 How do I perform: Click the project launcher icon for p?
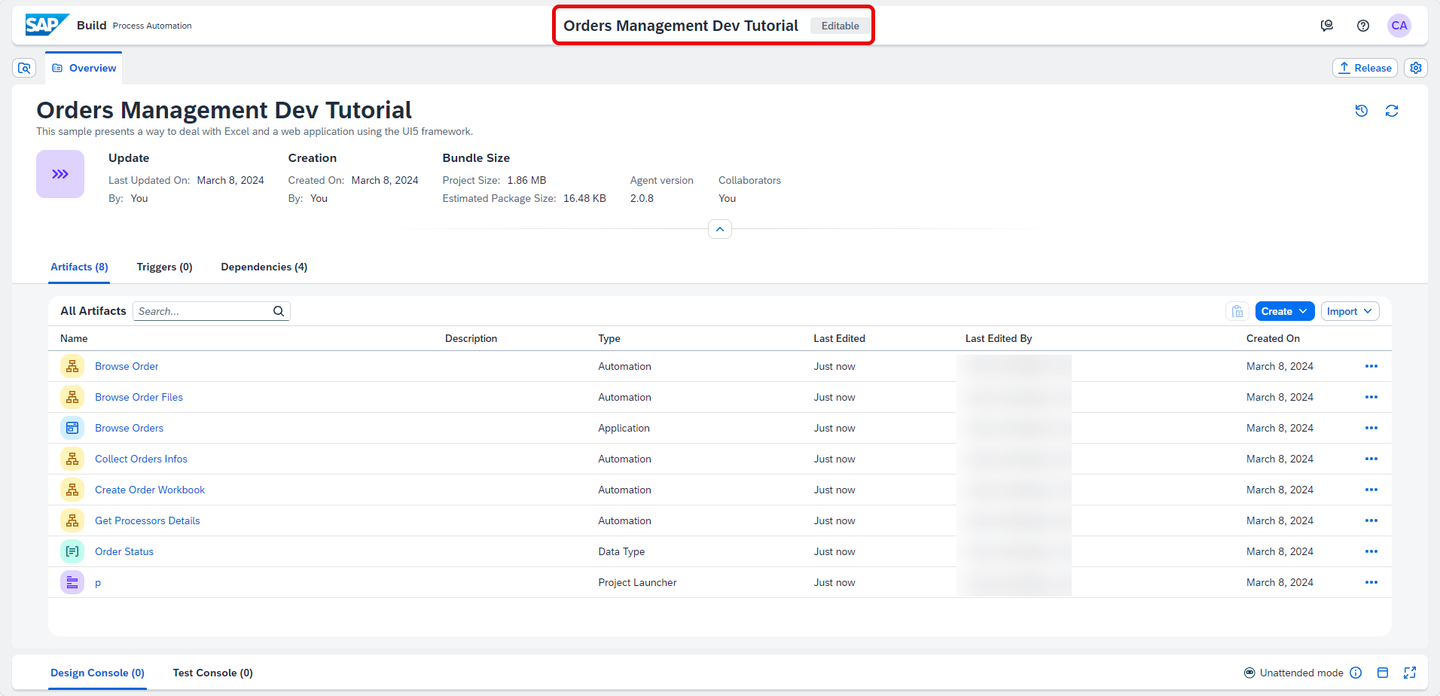[x=72, y=582]
